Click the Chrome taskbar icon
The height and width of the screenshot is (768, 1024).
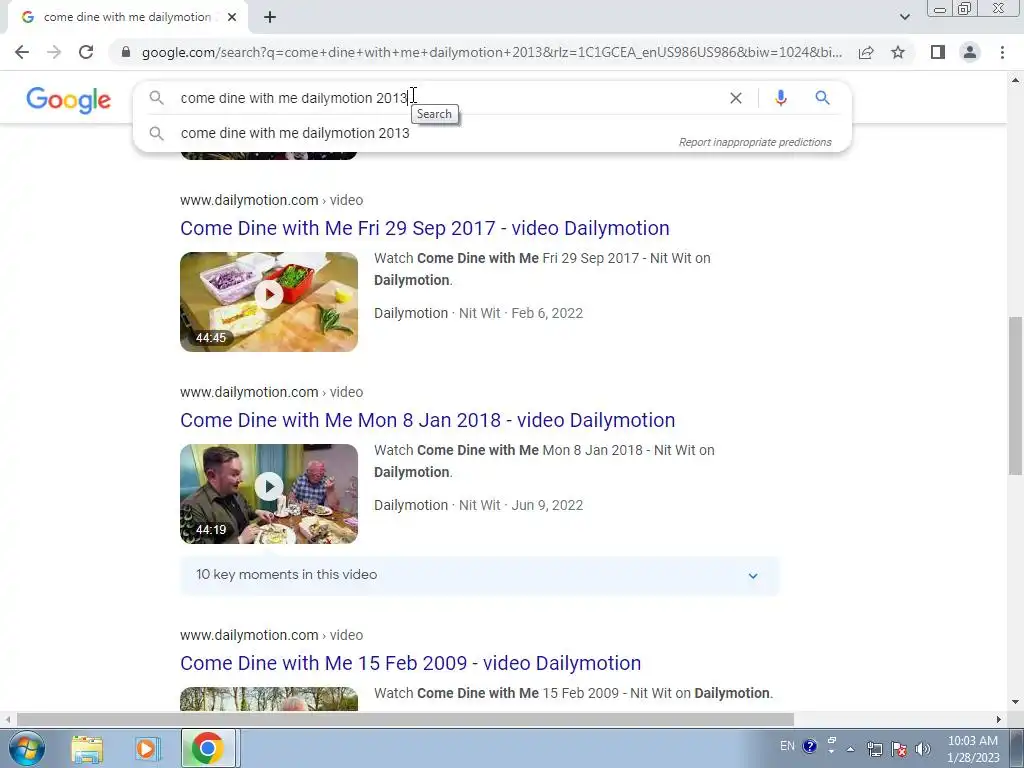(x=208, y=748)
